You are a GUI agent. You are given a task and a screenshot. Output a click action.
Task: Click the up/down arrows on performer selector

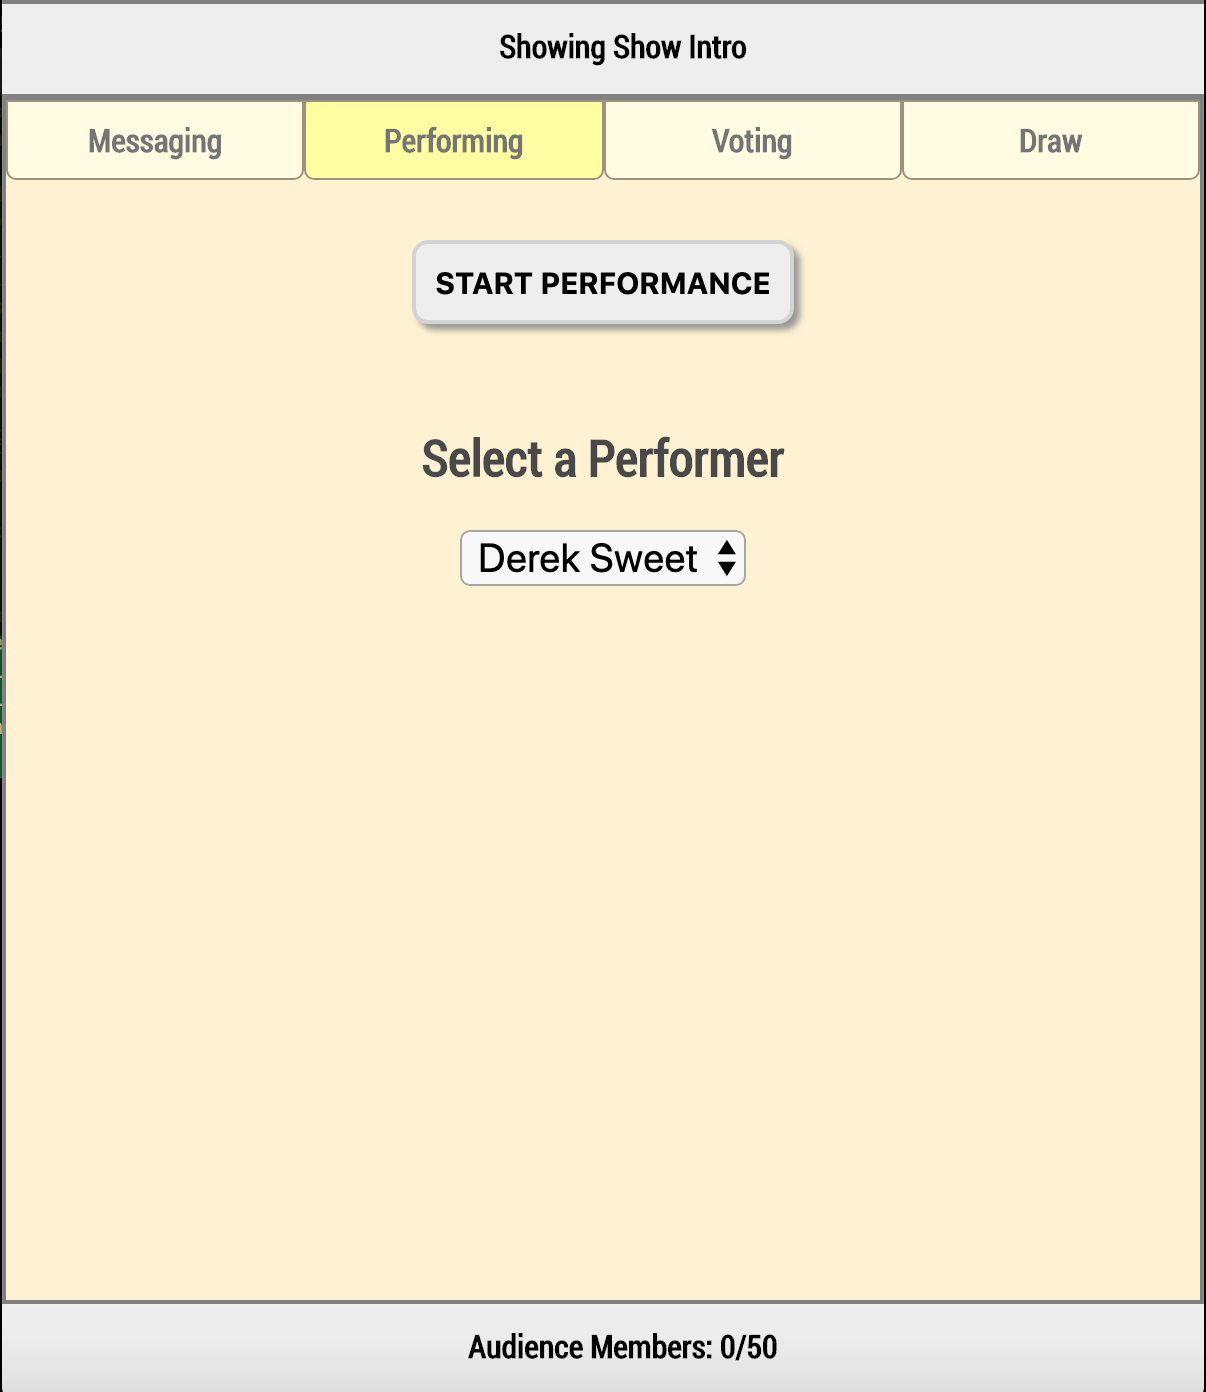(726, 558)
